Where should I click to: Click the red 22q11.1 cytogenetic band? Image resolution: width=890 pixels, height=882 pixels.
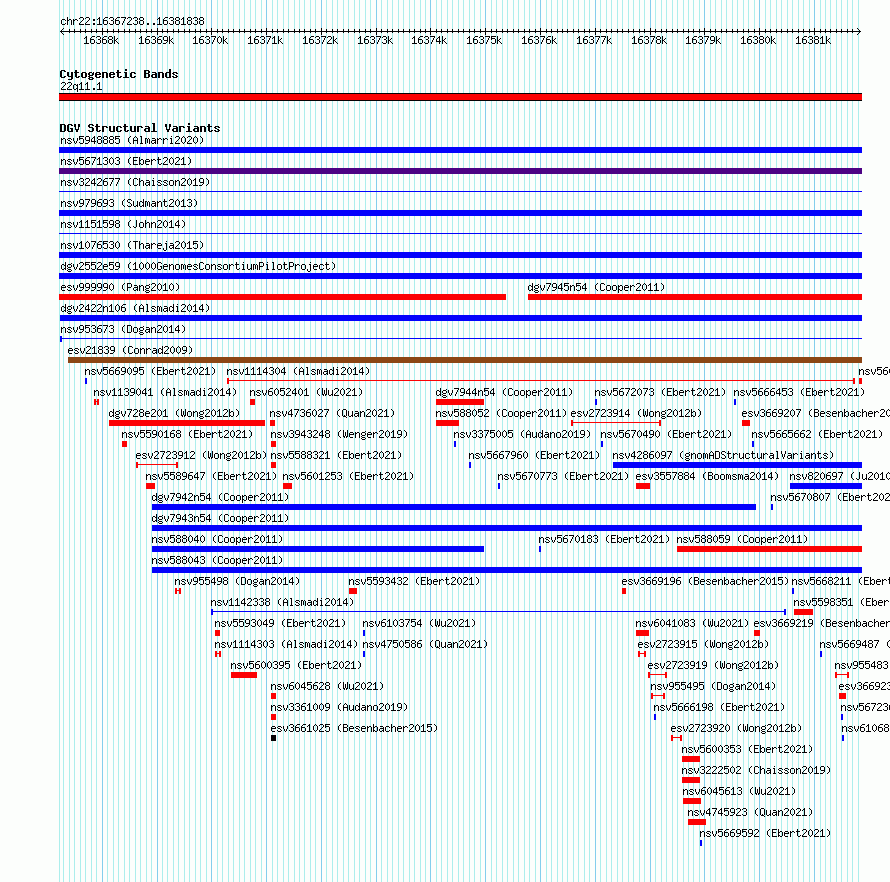(x=460, y=97)
